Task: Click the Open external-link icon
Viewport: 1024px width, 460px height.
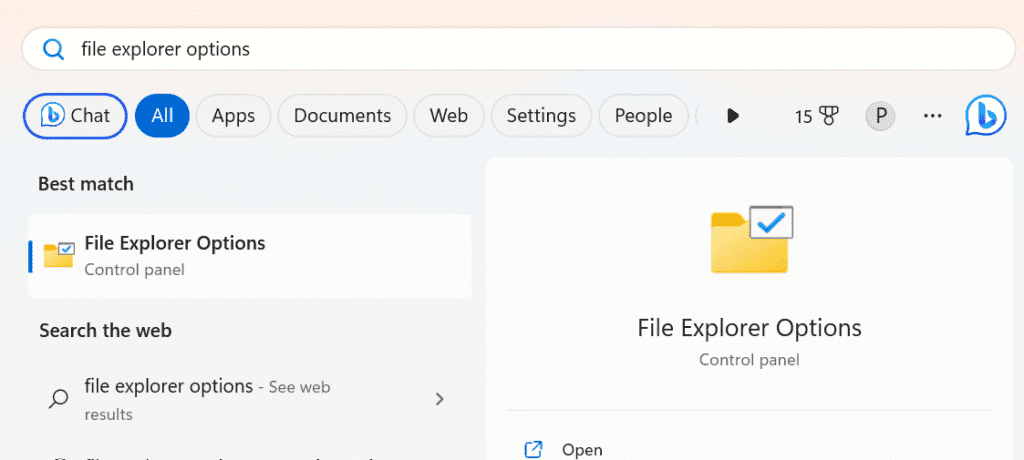Action: pos(534,450)
